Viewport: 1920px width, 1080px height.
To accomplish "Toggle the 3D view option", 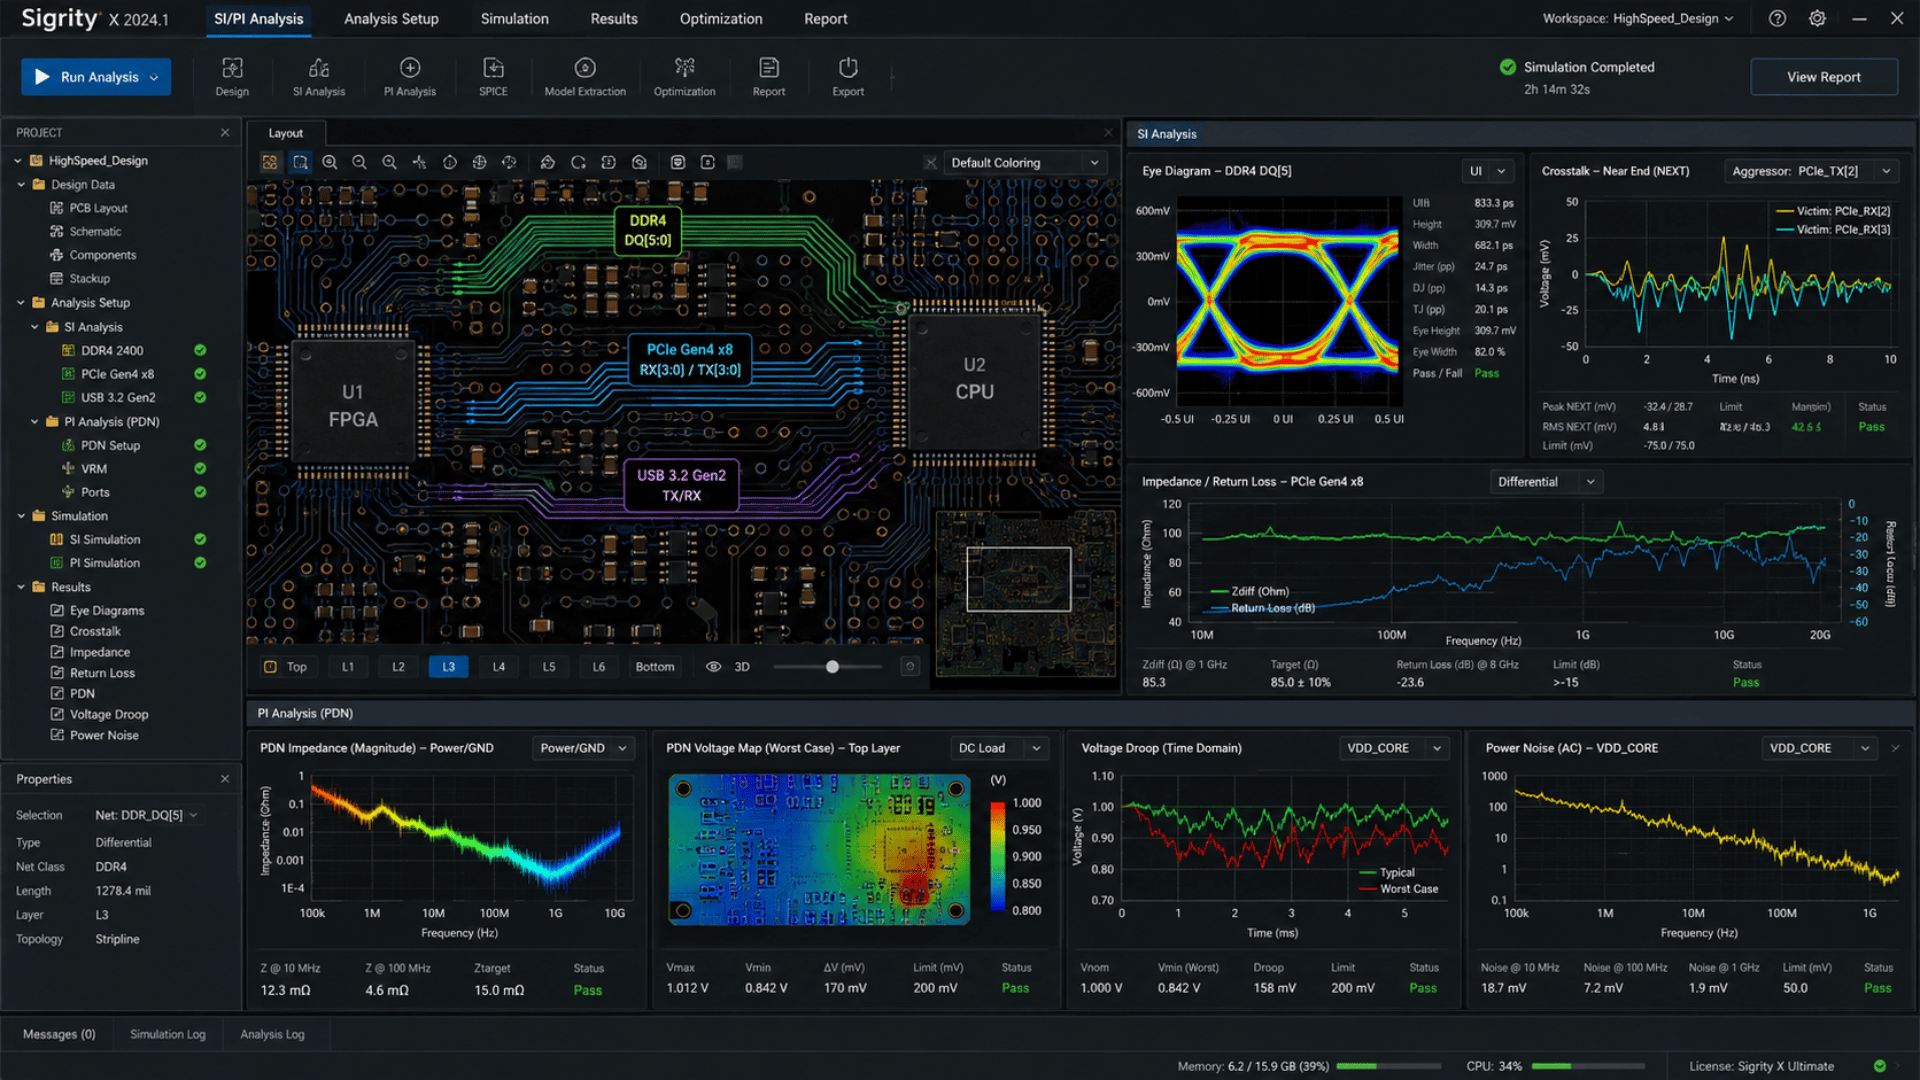I will (x=742, y=667).
